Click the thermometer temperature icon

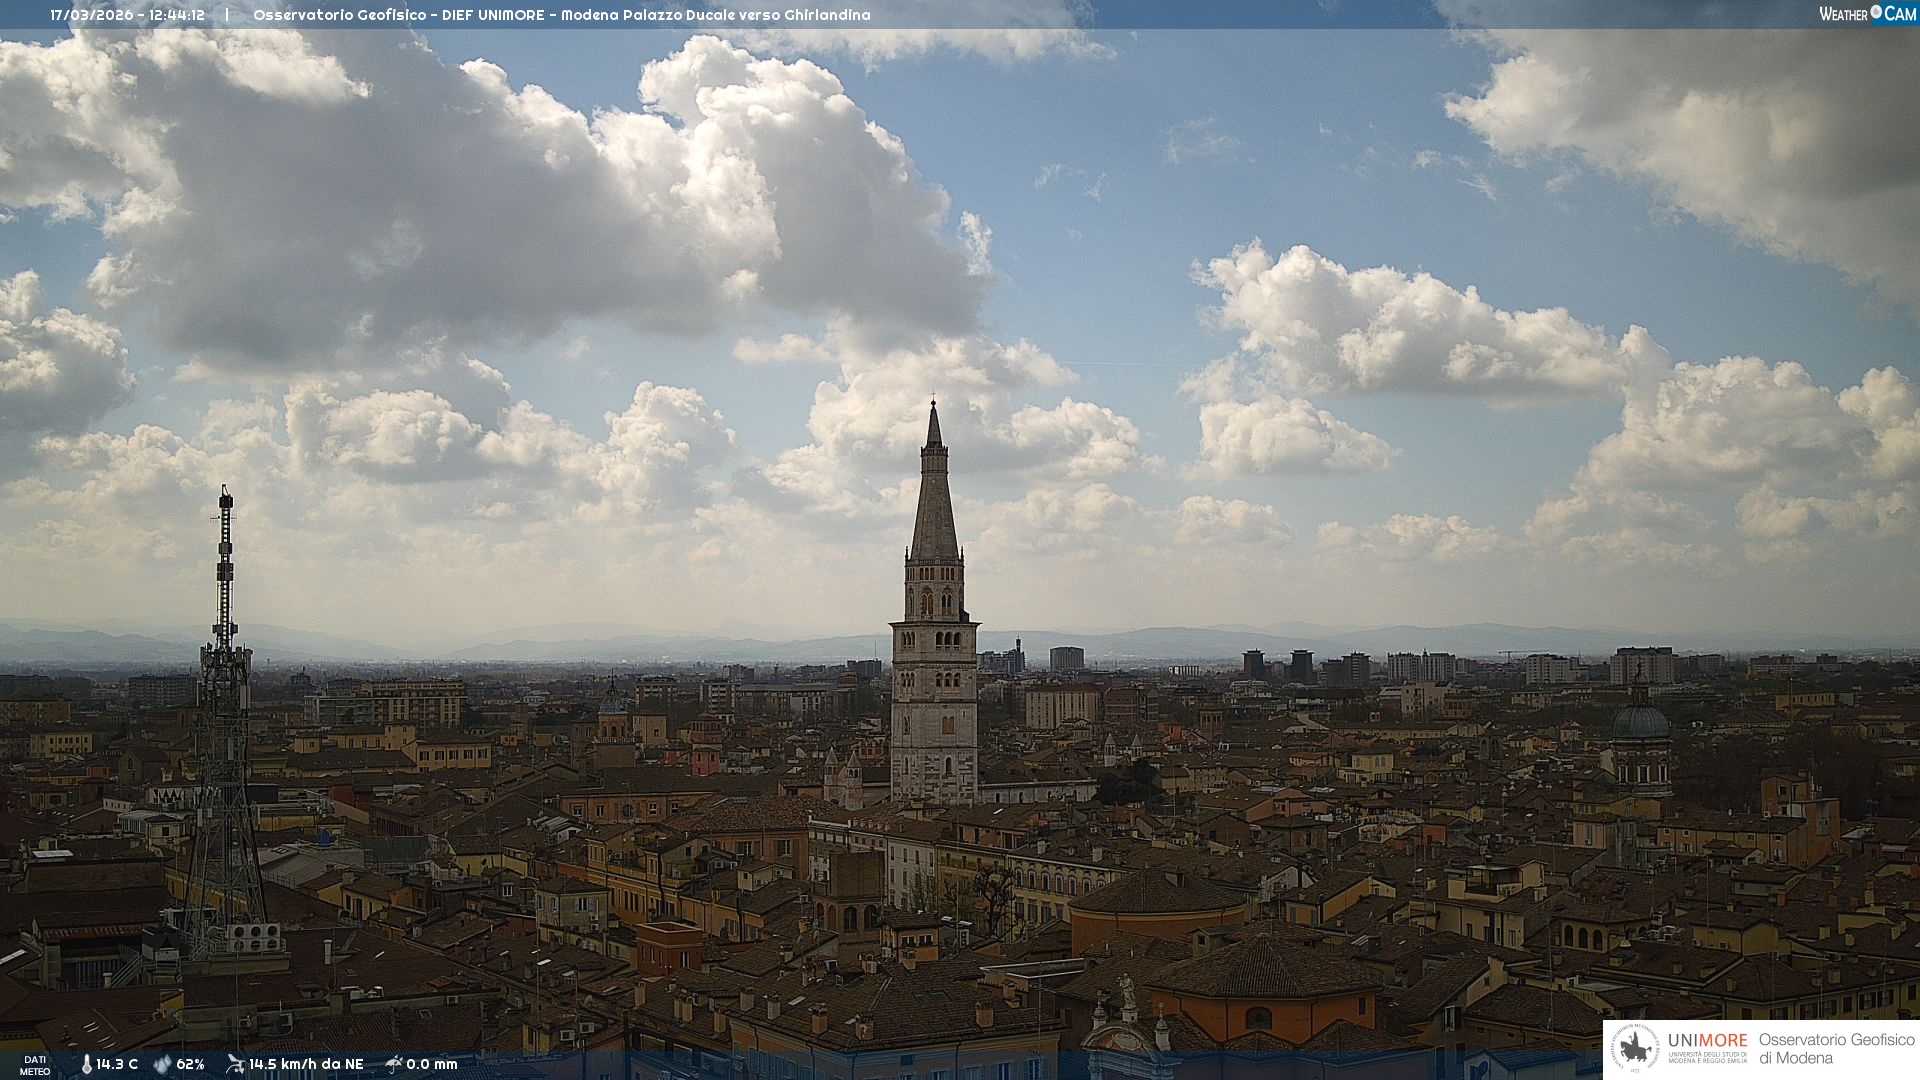(x=86, y=1064)
